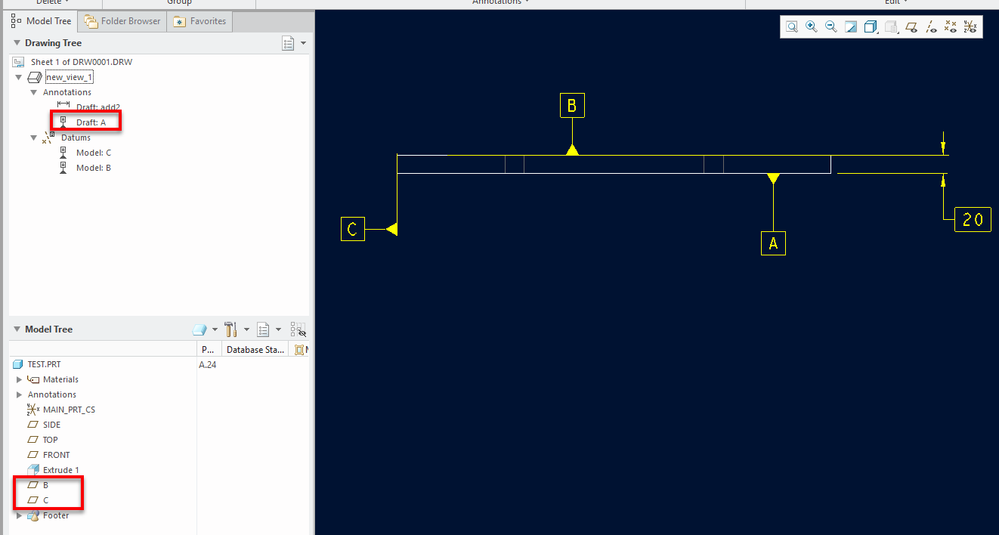Expand the Materials node in Model Tree
This screenshot has width=999, height=535.
point(18,380)
